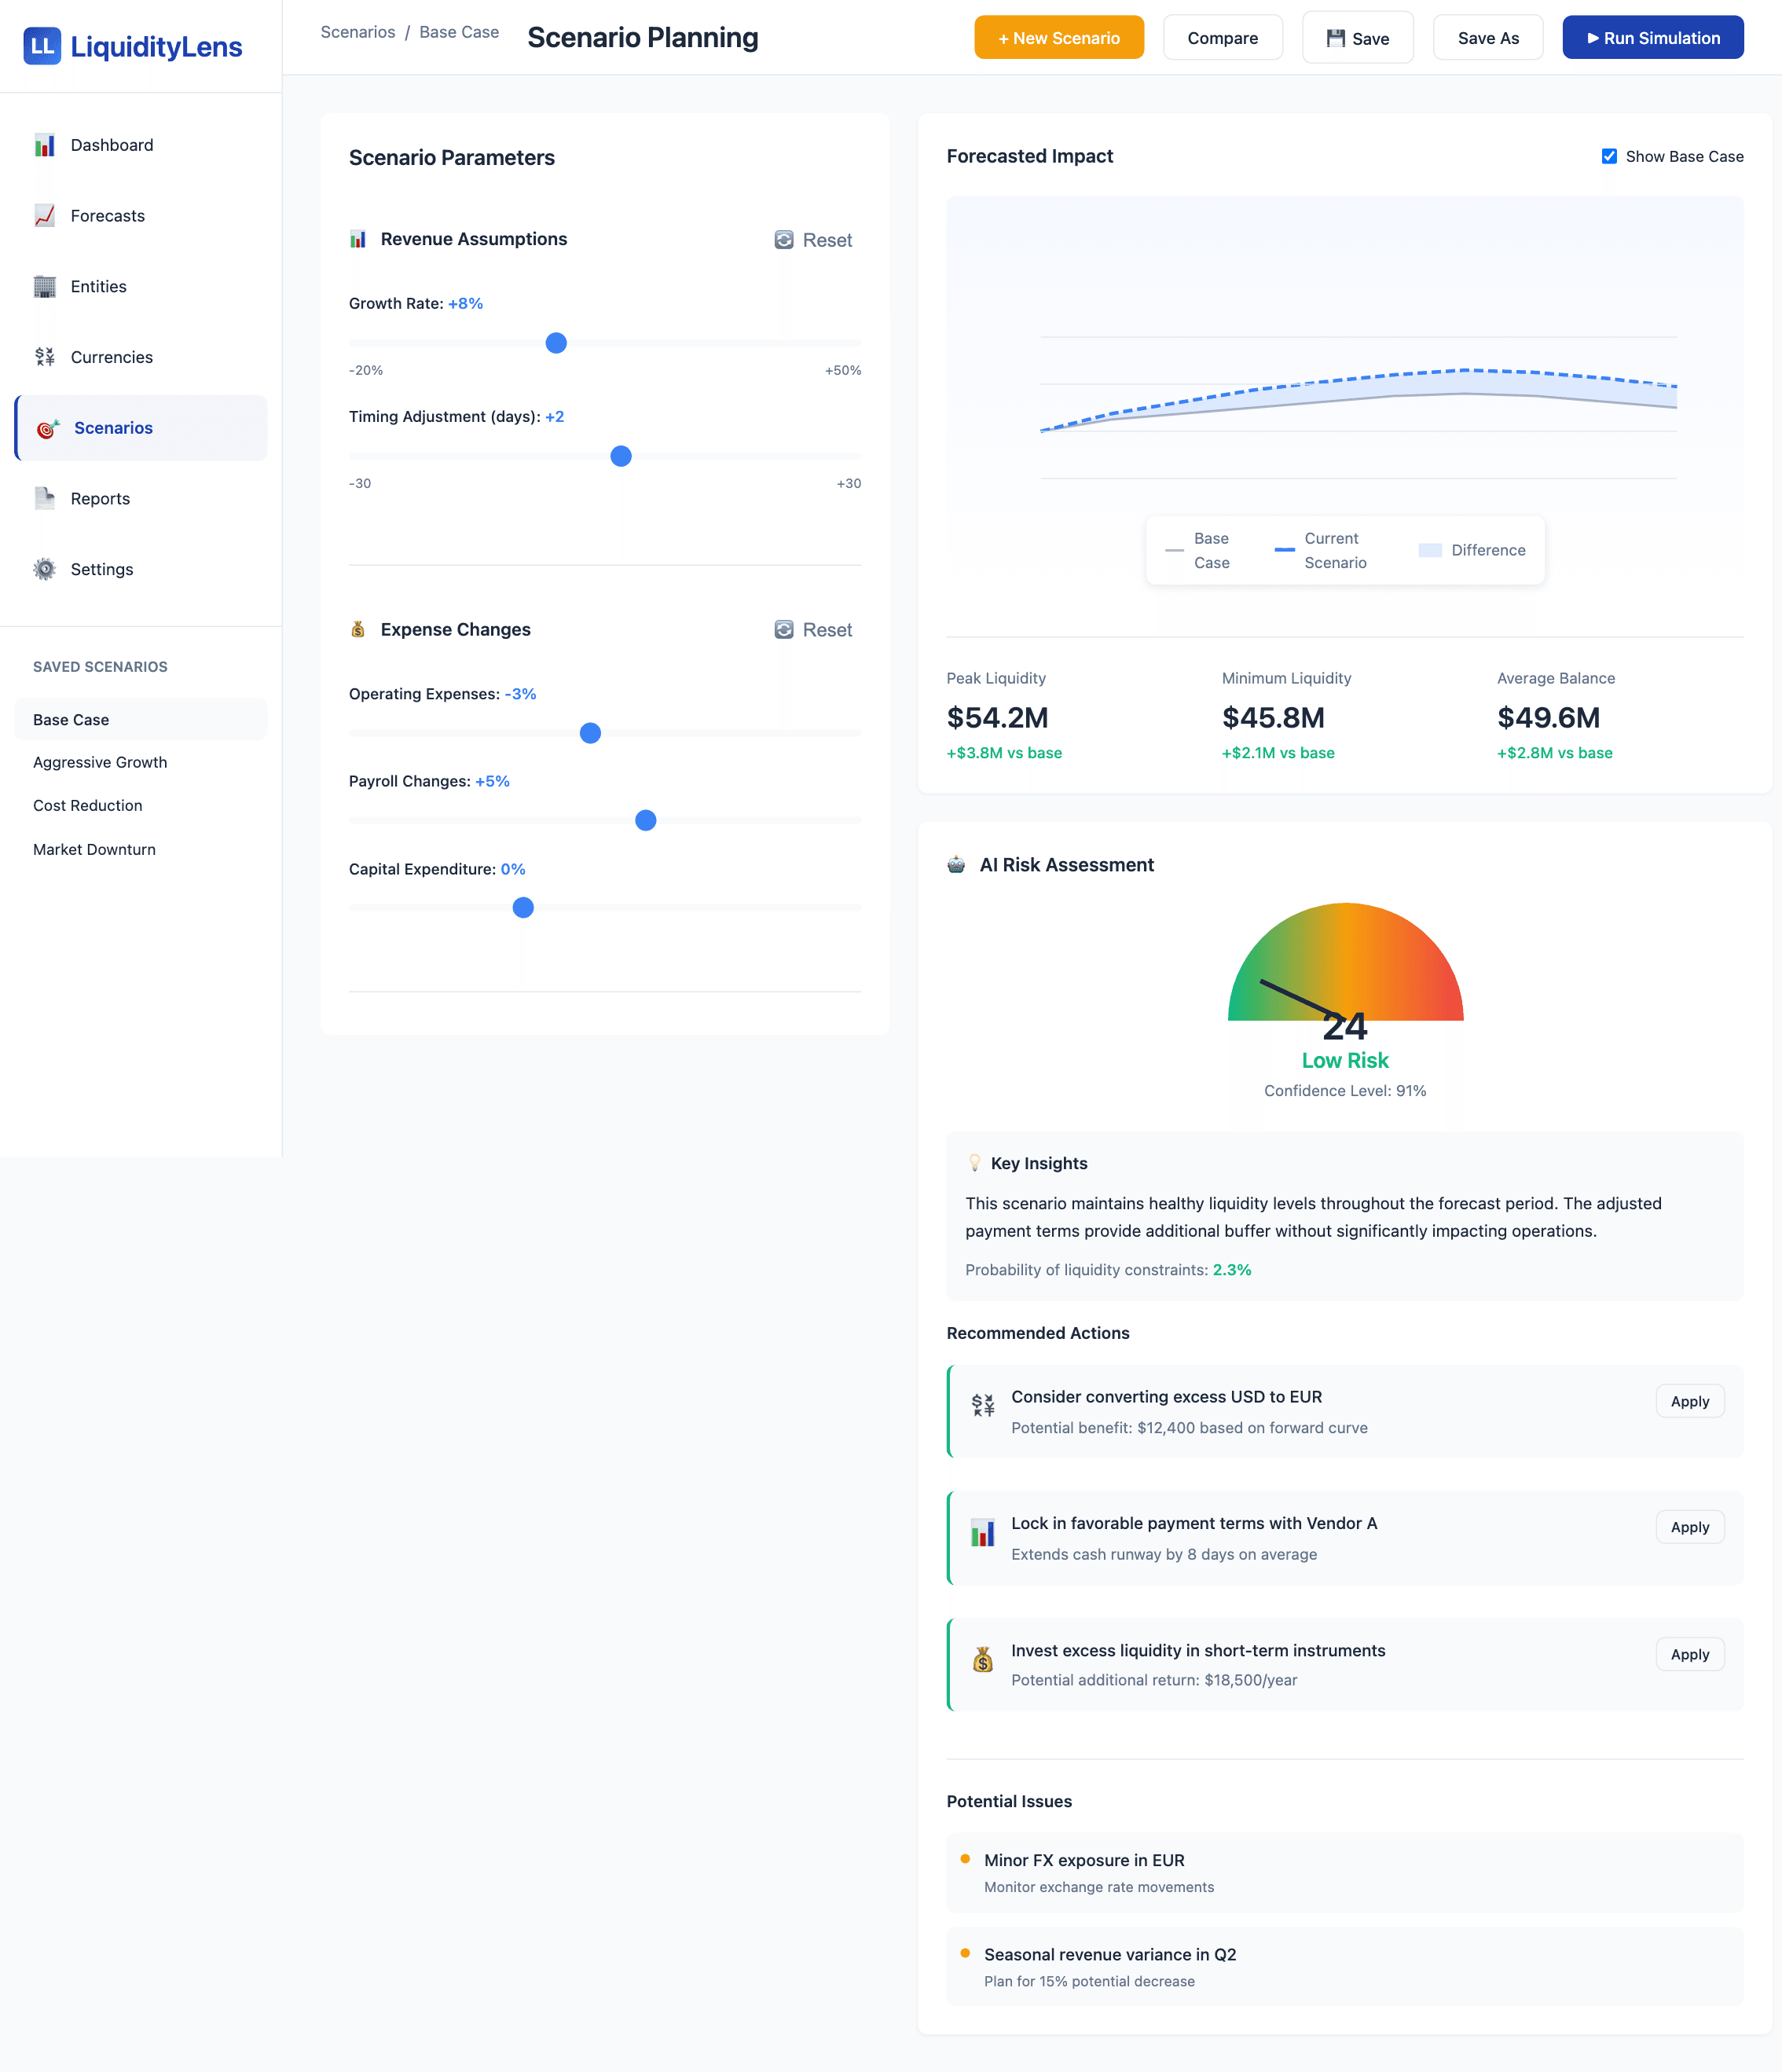
Task: Open Dashboard via its chart icon
Action: pos(45,145)
